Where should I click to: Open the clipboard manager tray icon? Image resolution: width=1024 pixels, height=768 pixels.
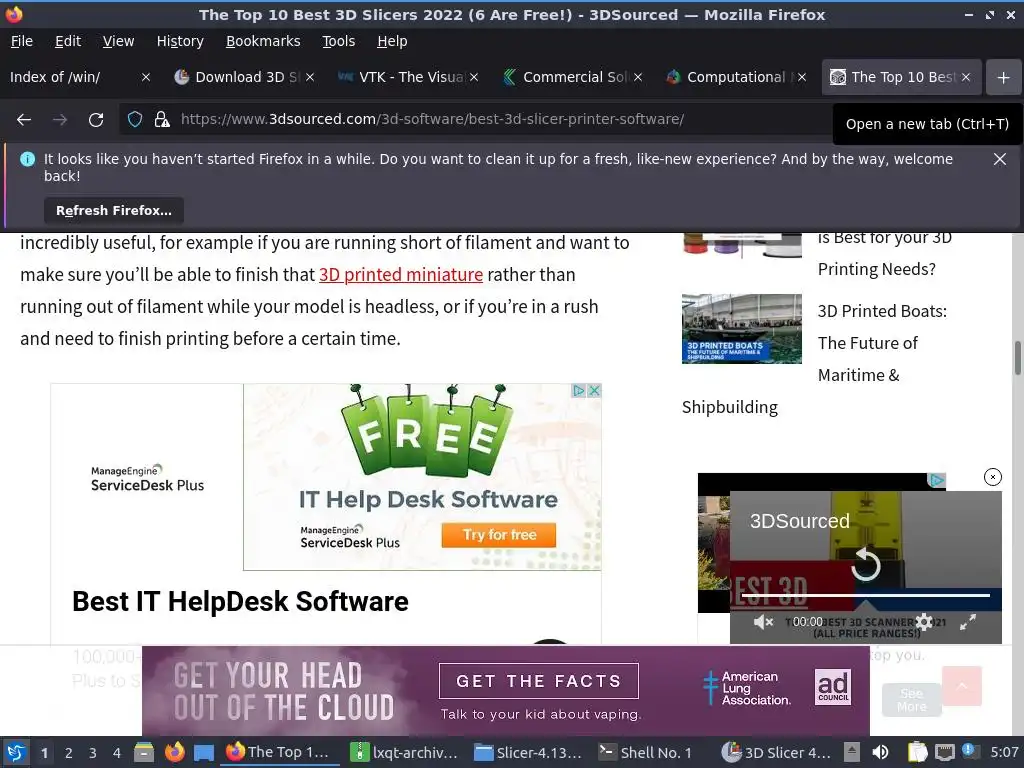[x=917, y=752]
